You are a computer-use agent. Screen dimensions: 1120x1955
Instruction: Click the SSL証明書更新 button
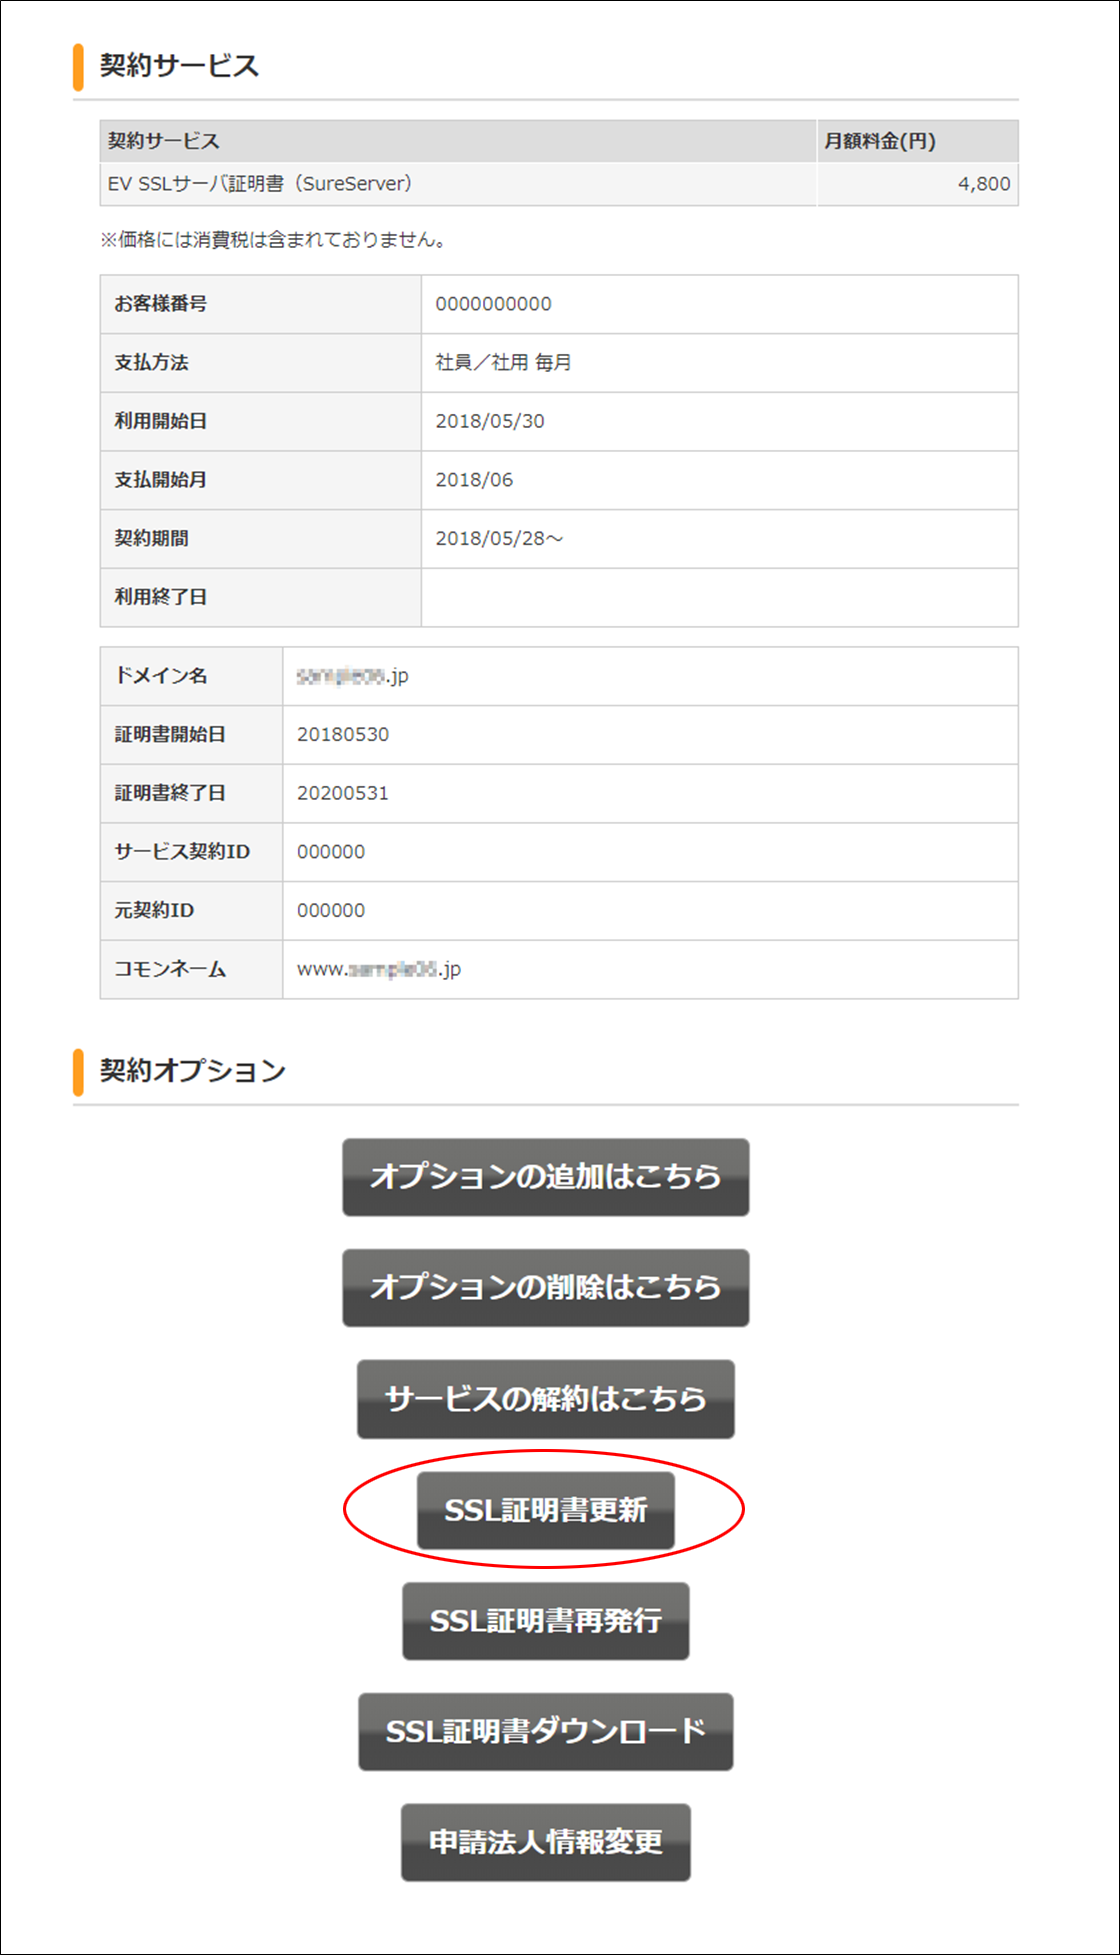click(x=545, y=1509)
